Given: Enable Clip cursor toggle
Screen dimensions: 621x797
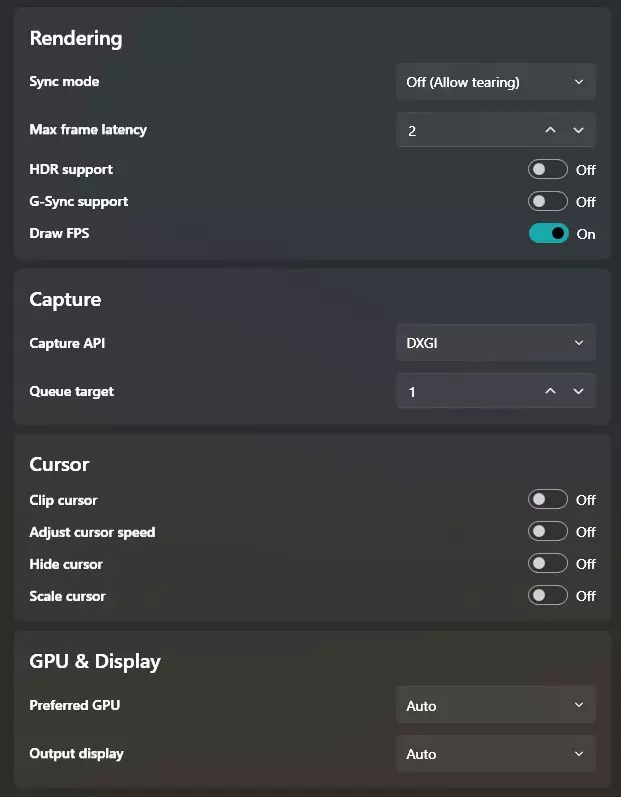Looking at the screenshot, I should (548, 499).
